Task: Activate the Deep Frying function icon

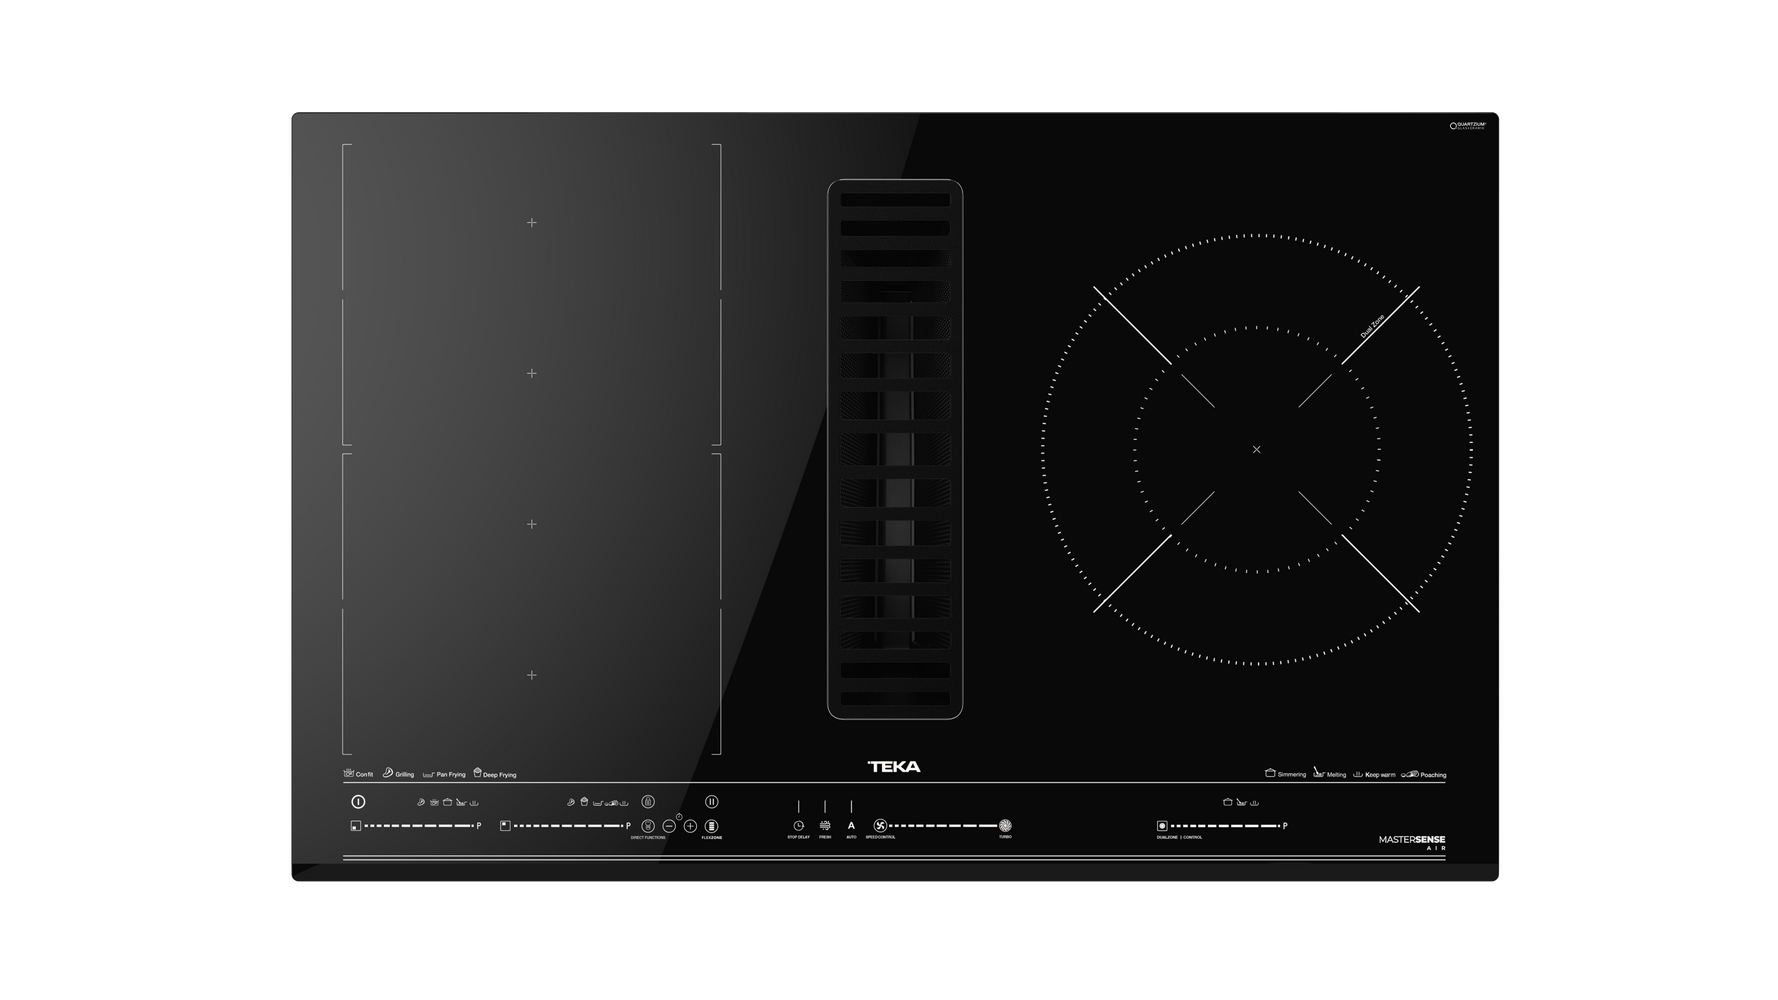Action: pyautogui.click(x=478, y=775)
